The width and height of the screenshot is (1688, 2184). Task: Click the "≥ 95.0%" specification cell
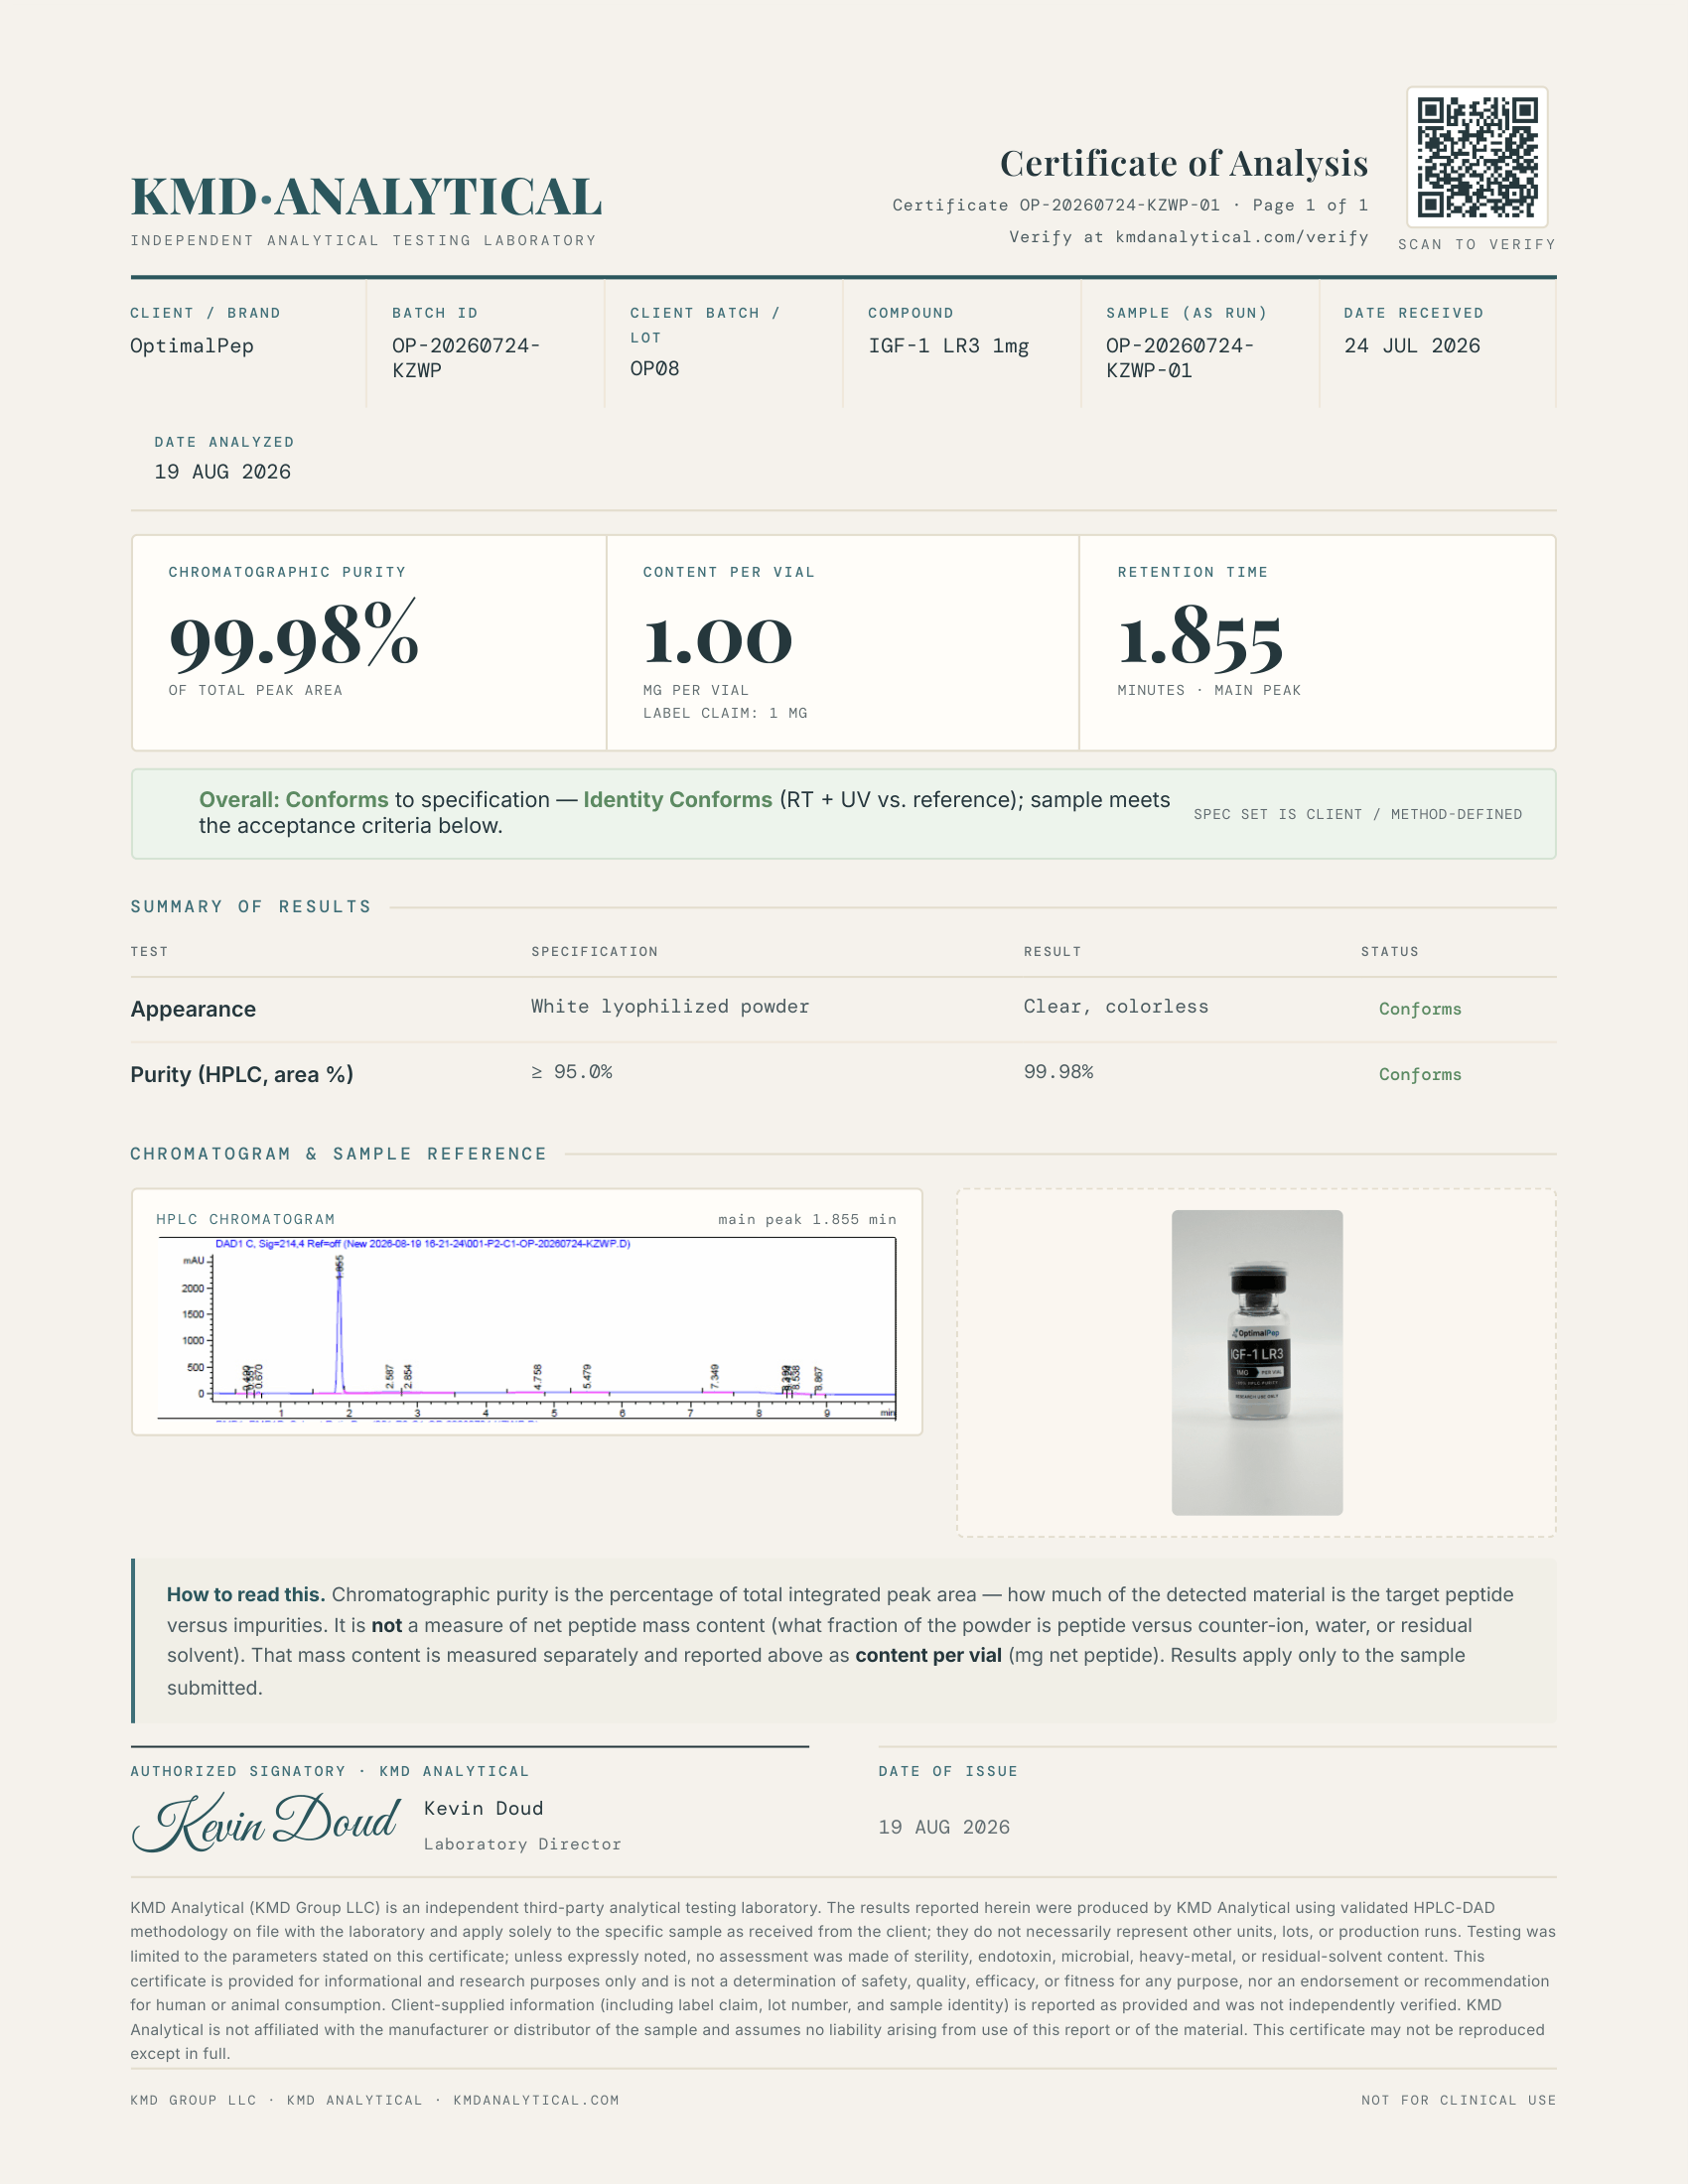(x=571, y=1071)
